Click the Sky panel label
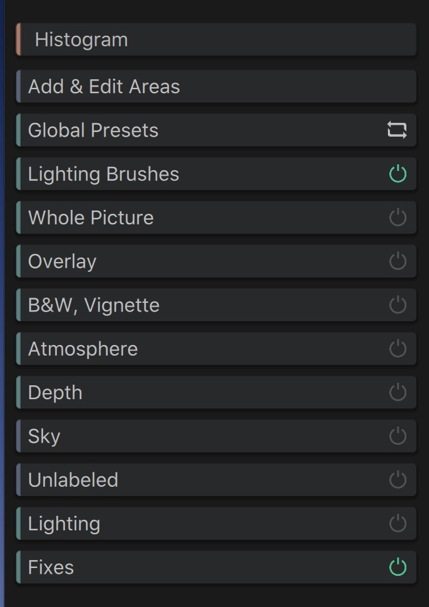The image size is (429, 607). click(x=44, y=437)
